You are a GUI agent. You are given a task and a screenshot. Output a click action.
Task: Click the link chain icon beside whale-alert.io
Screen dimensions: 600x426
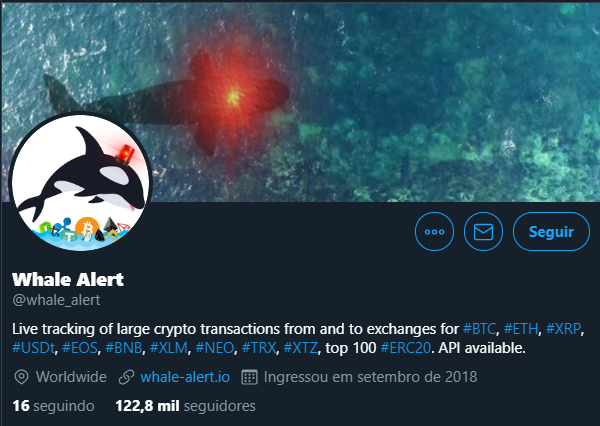coord(126,377)
